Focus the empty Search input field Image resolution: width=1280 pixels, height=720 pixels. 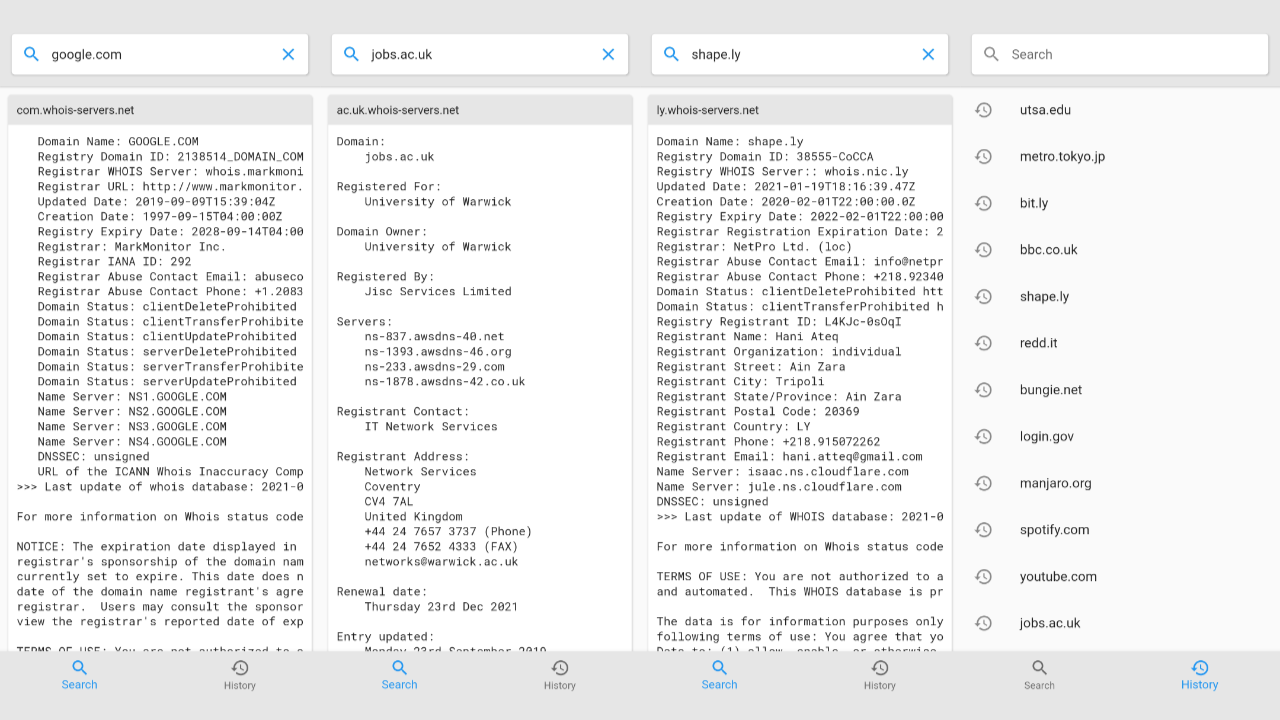(x=1120, y=54)
